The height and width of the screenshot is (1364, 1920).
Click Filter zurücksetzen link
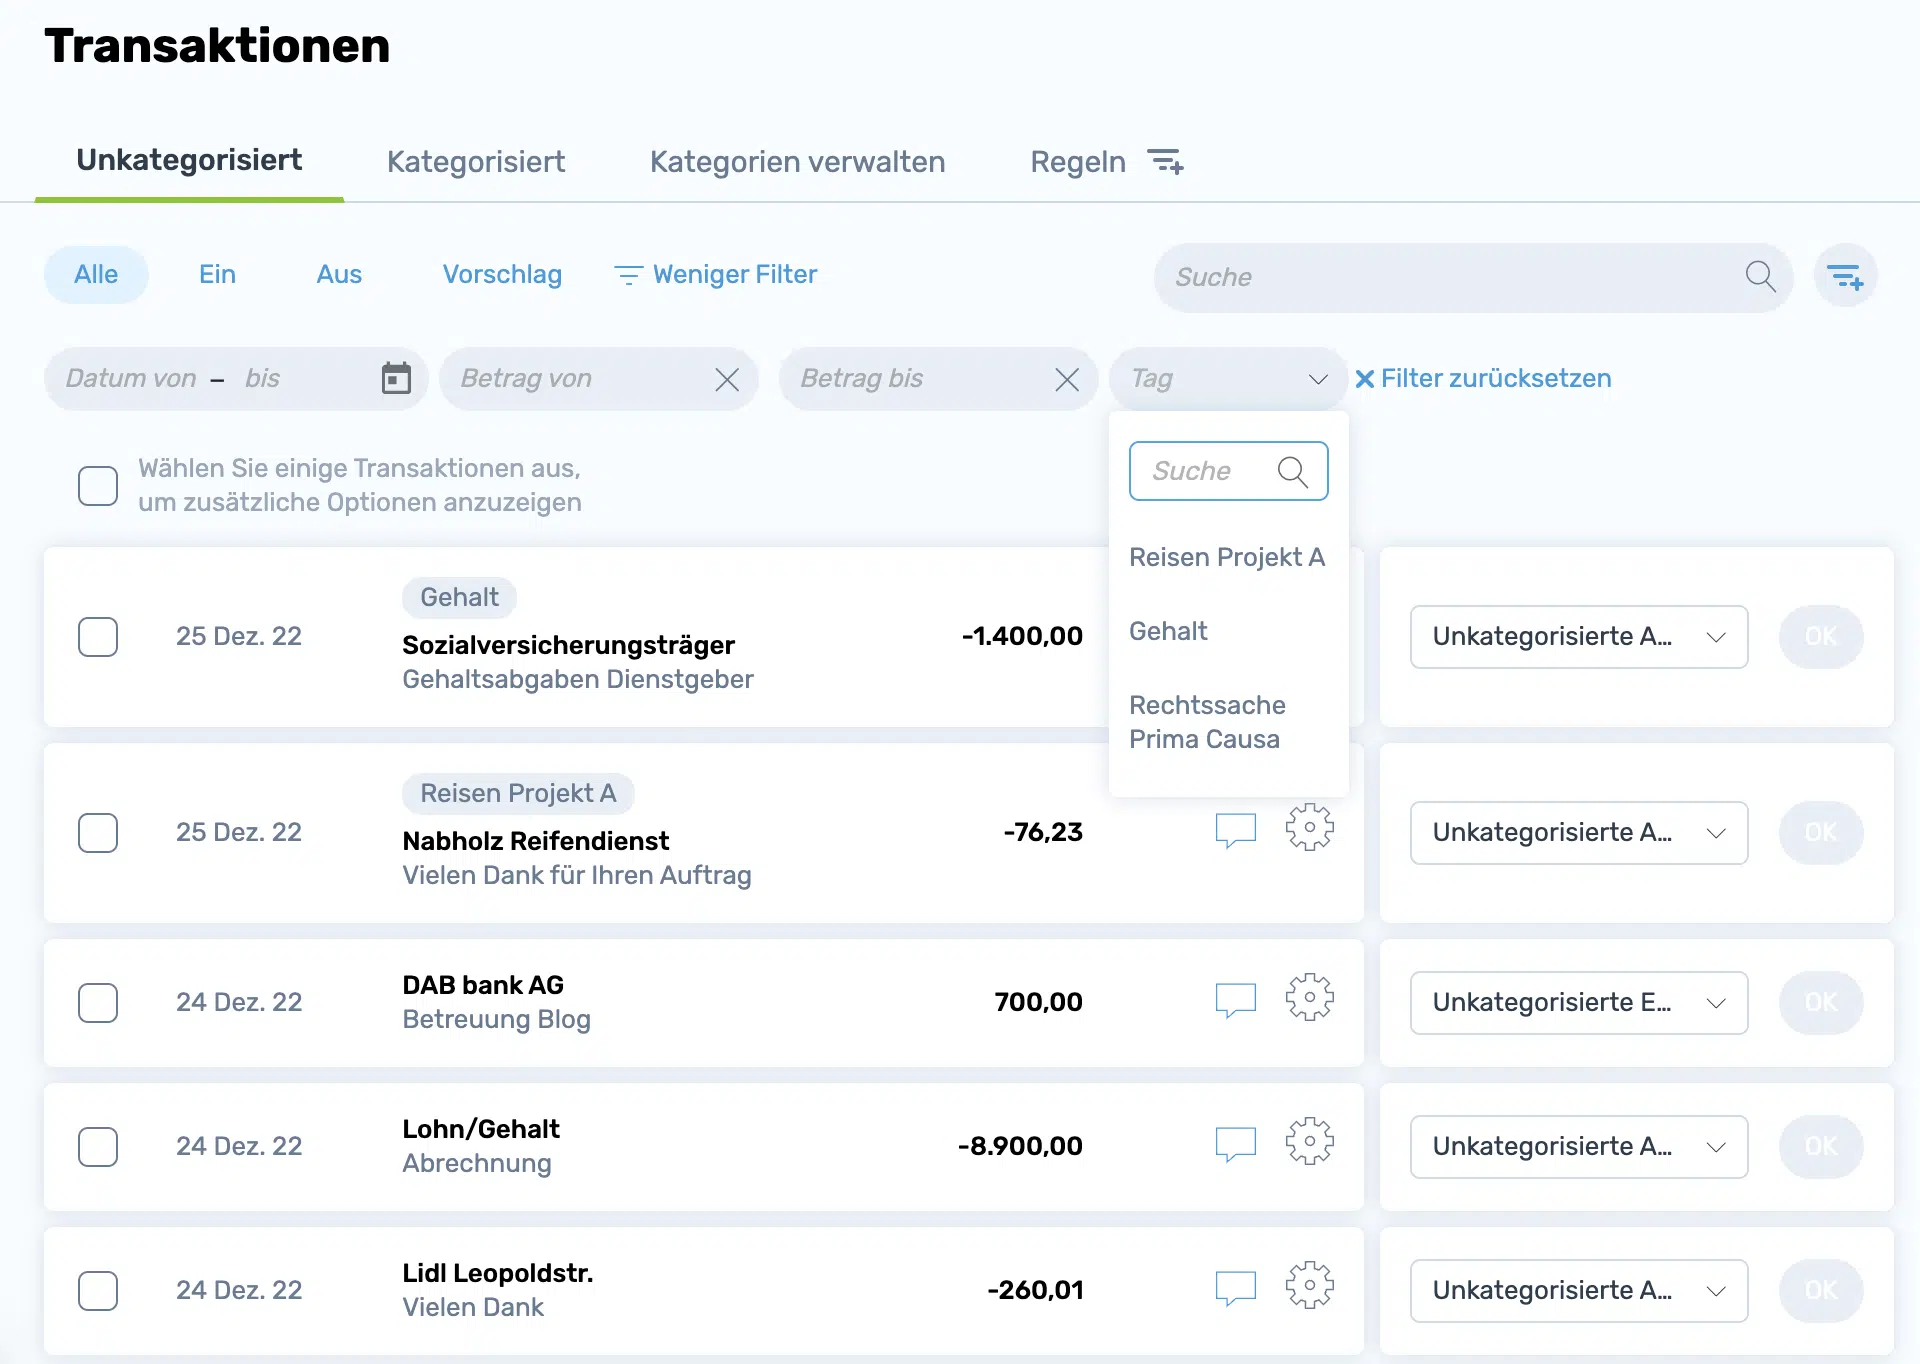(1483, 379)
